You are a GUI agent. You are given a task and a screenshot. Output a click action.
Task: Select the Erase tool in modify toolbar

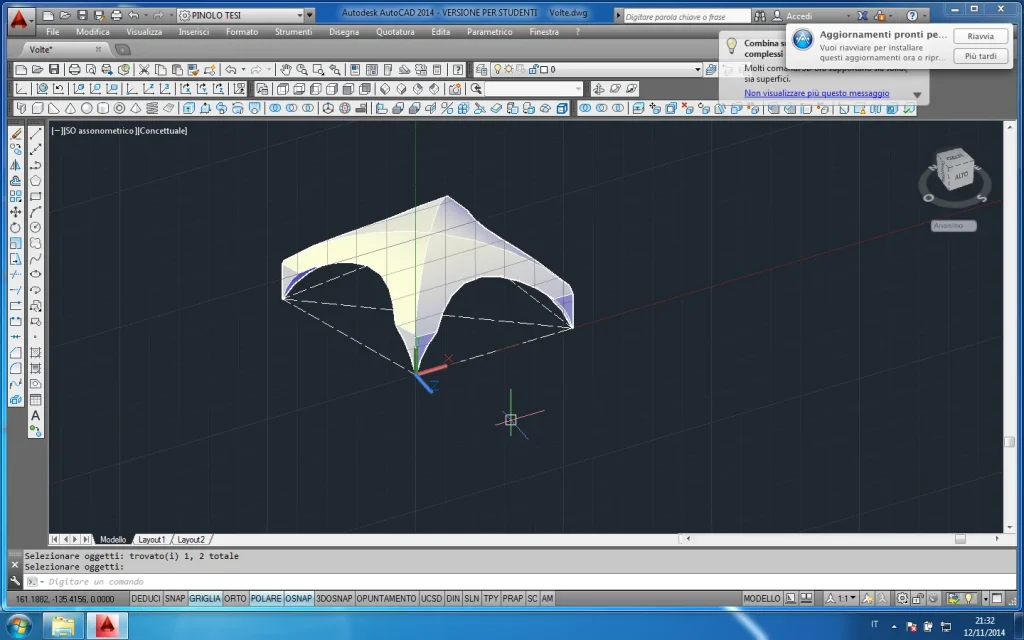point(16,134)
